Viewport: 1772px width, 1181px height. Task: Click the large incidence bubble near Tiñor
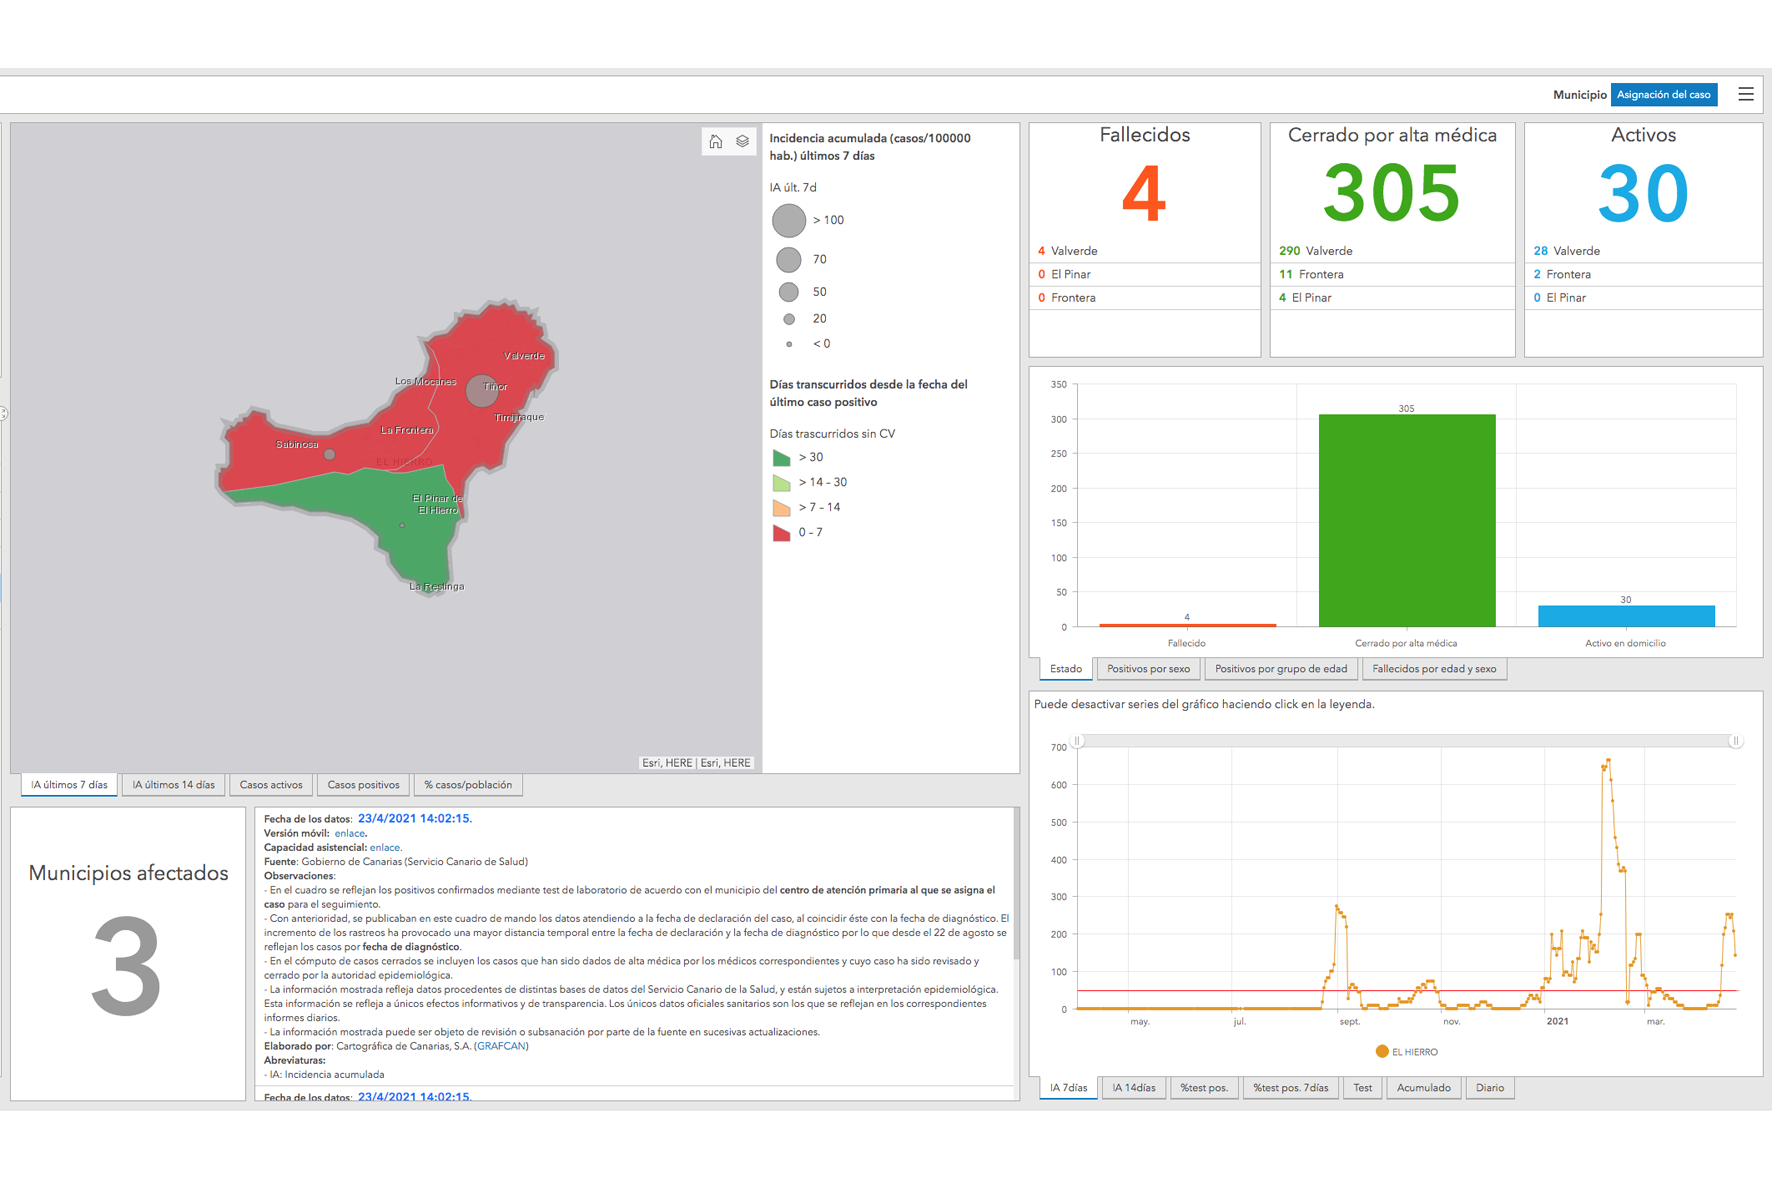[482, 391]
